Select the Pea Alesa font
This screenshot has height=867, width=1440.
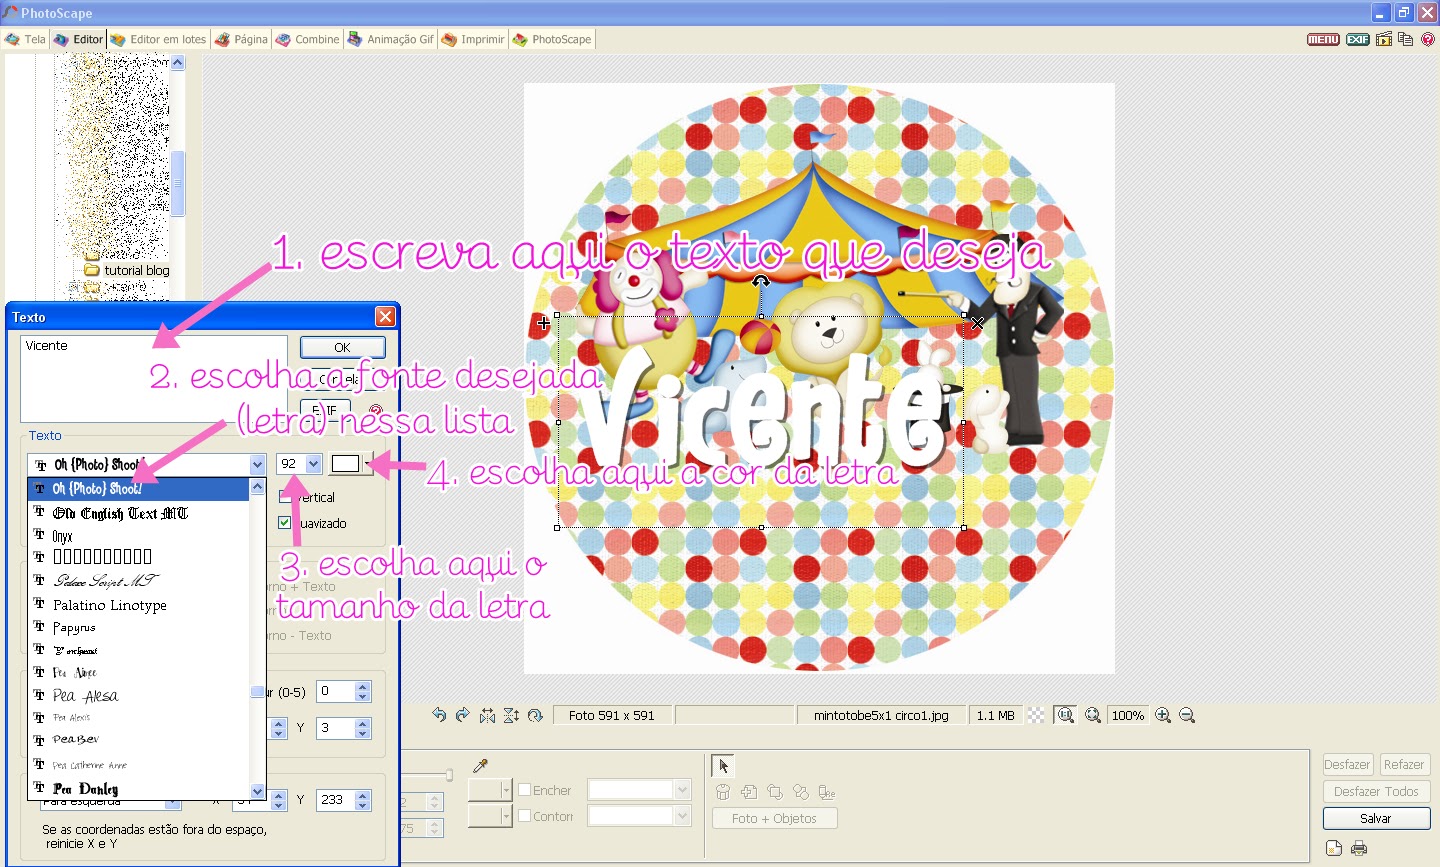(x=138, y=695)
